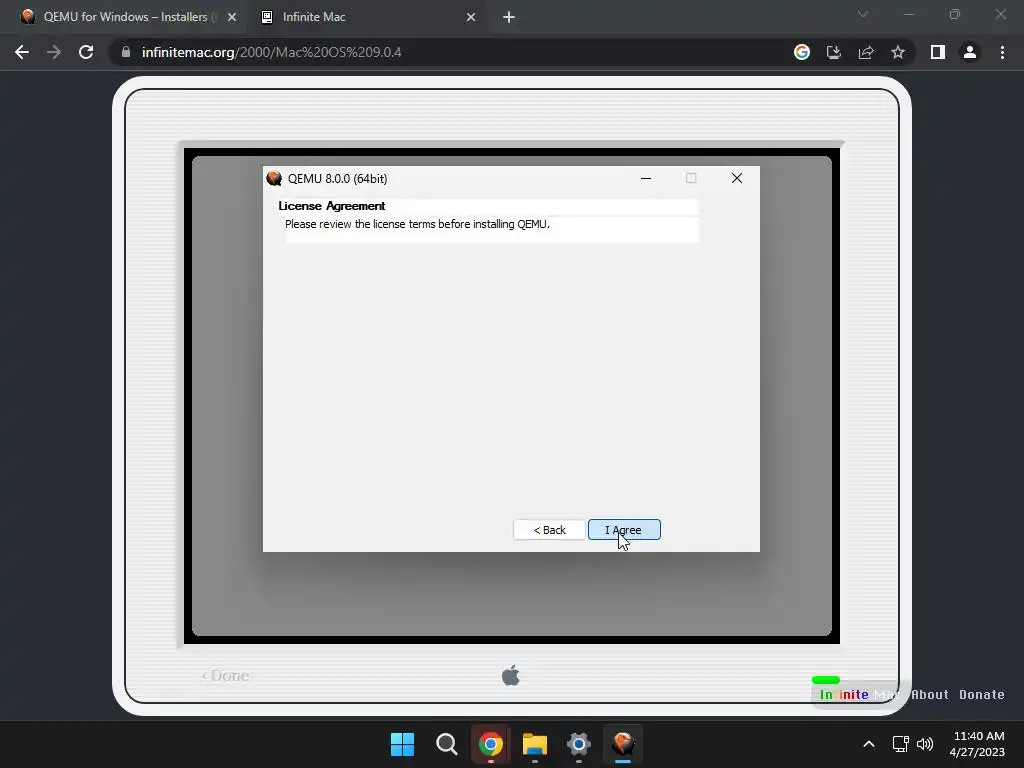Open the Windows Start menu
The height and width of the screenshot is (768, 1024).
(402, 744)
